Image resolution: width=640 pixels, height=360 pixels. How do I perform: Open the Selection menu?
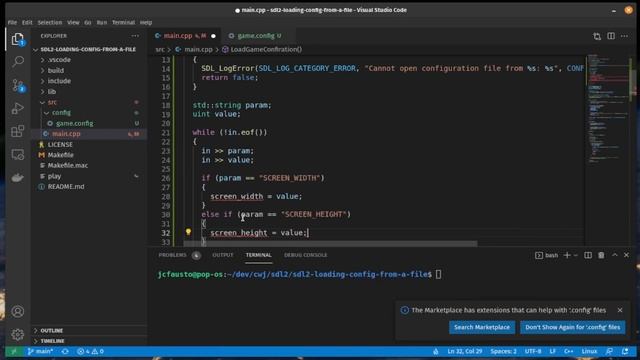(x=49, y=22)
